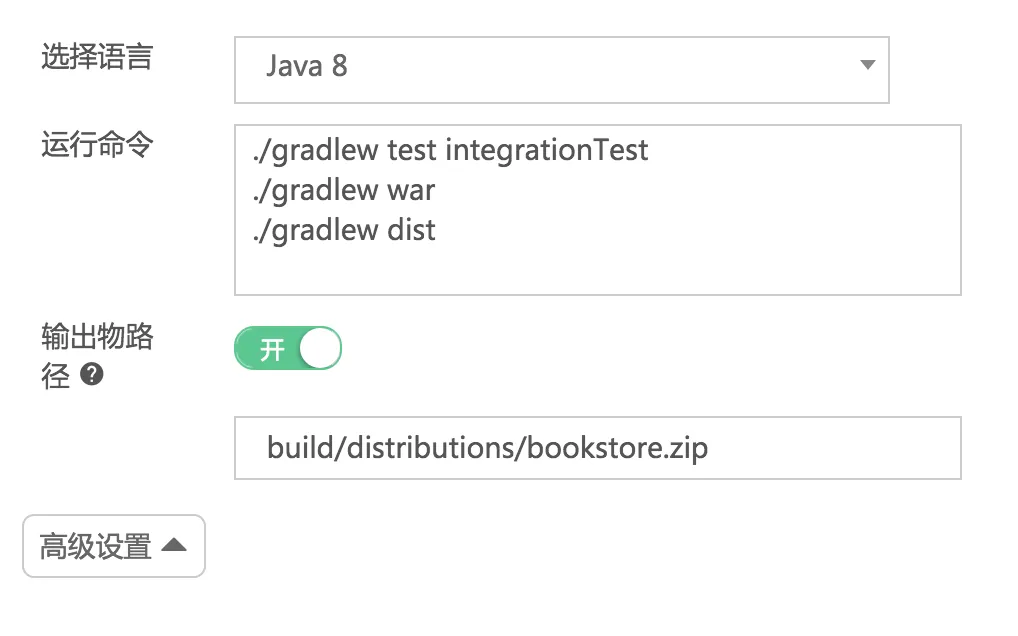This screenshot has width=1018, height=636.
Task: Click the 开 text on the switch
Action: 271,351
